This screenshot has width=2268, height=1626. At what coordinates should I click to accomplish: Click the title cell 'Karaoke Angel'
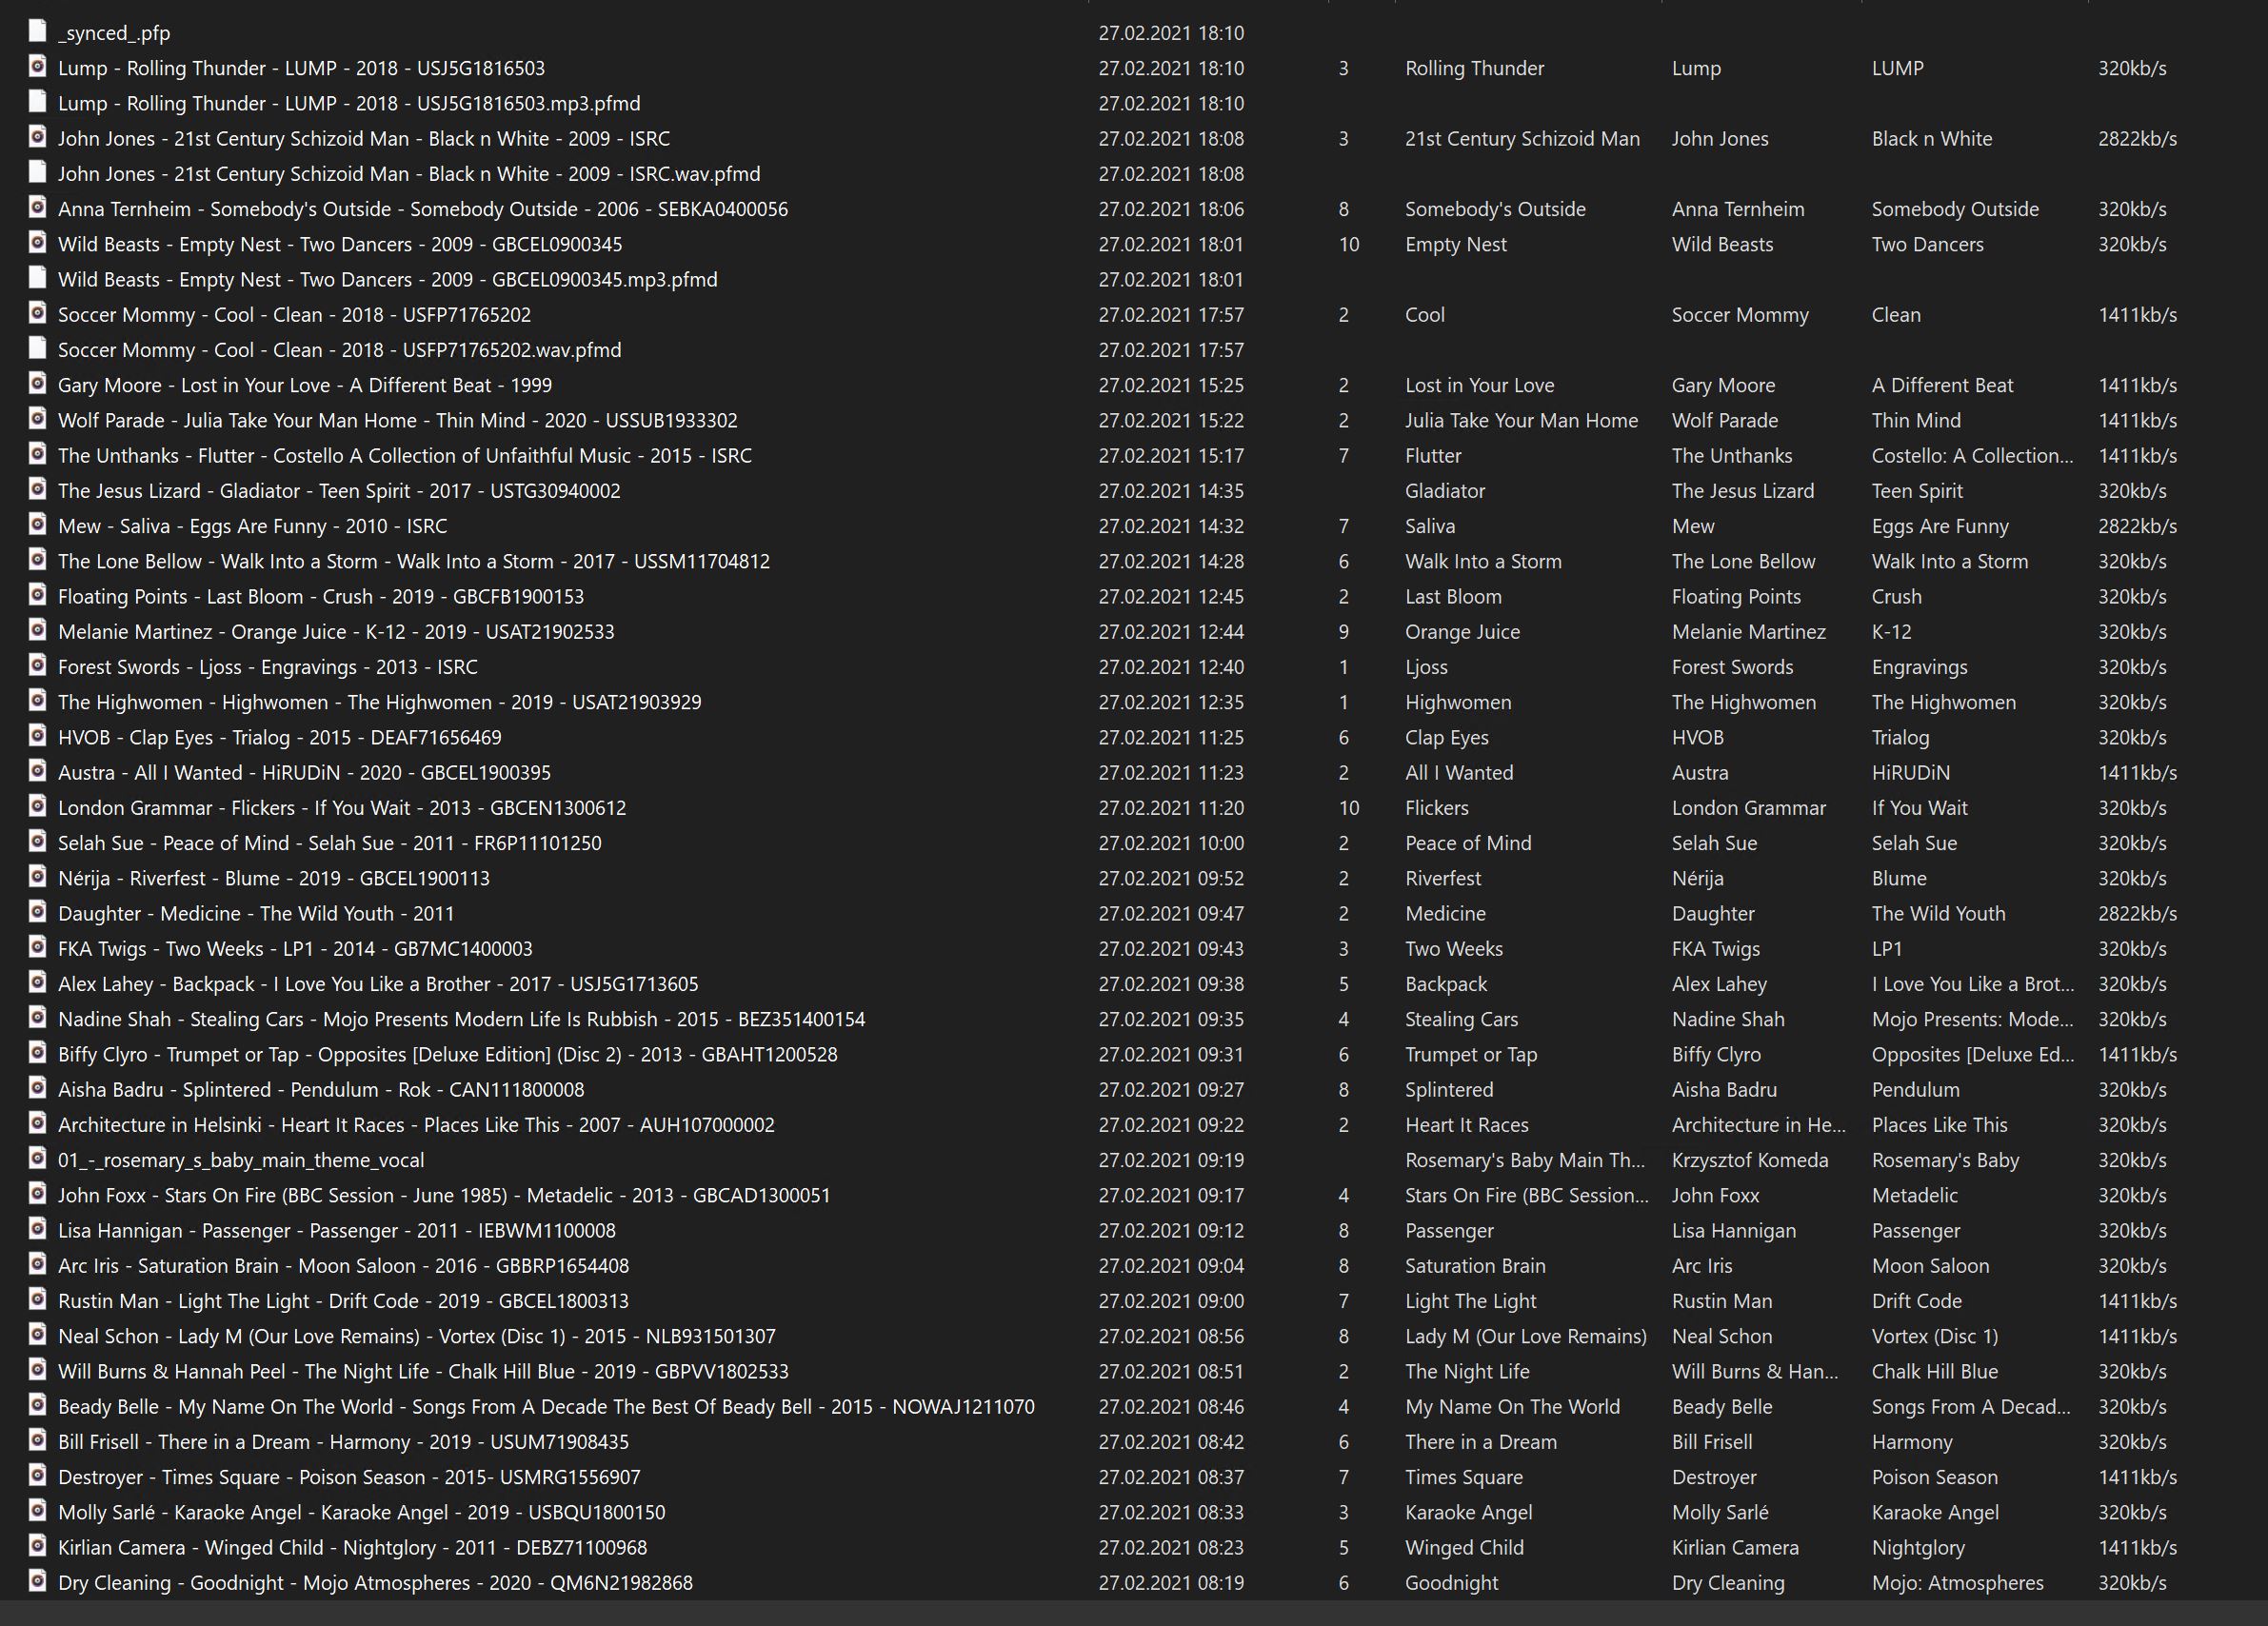pos(1468,1512)
